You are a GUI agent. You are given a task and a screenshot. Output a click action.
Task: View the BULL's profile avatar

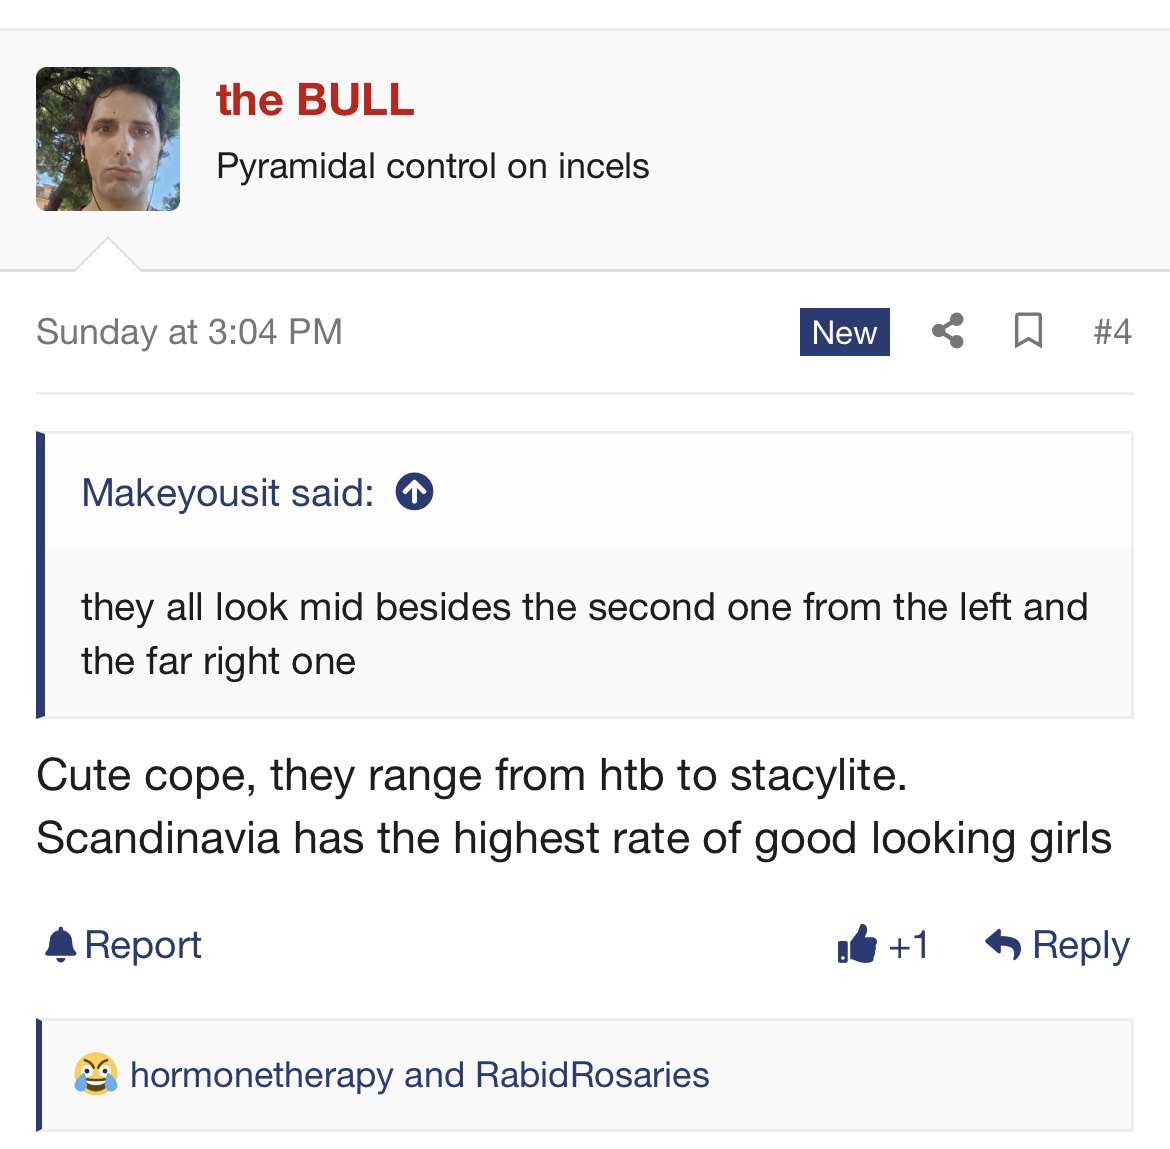tap(107, 139)
